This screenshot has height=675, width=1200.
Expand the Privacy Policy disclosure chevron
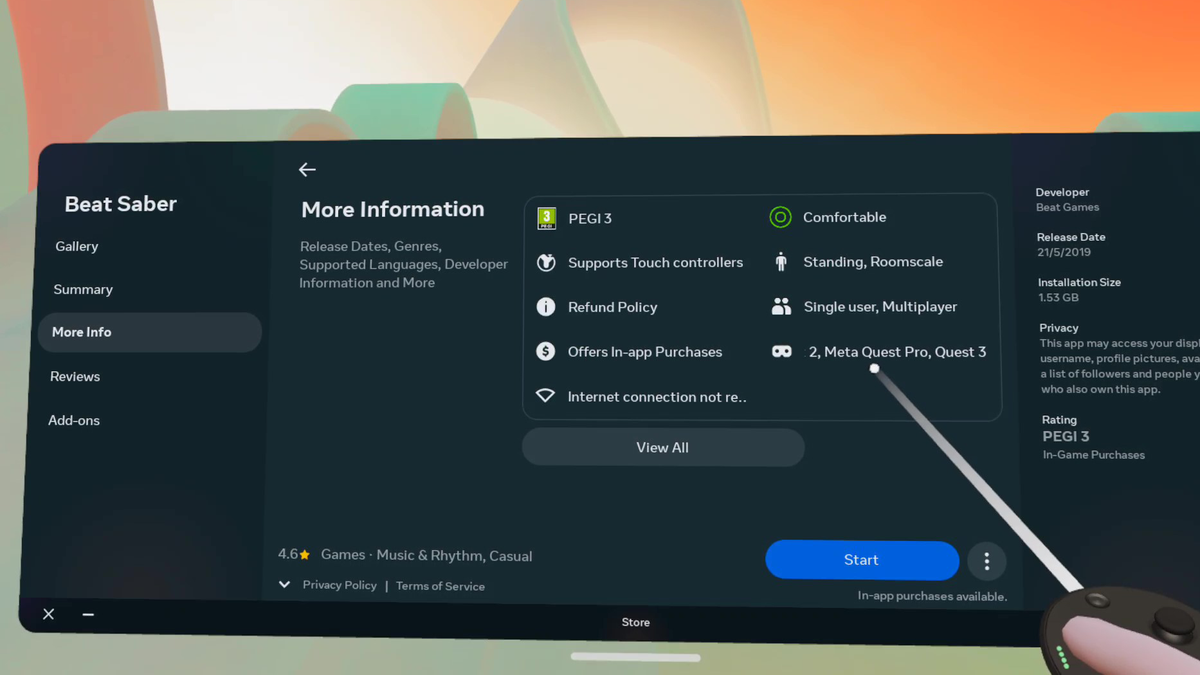(284, 584)
